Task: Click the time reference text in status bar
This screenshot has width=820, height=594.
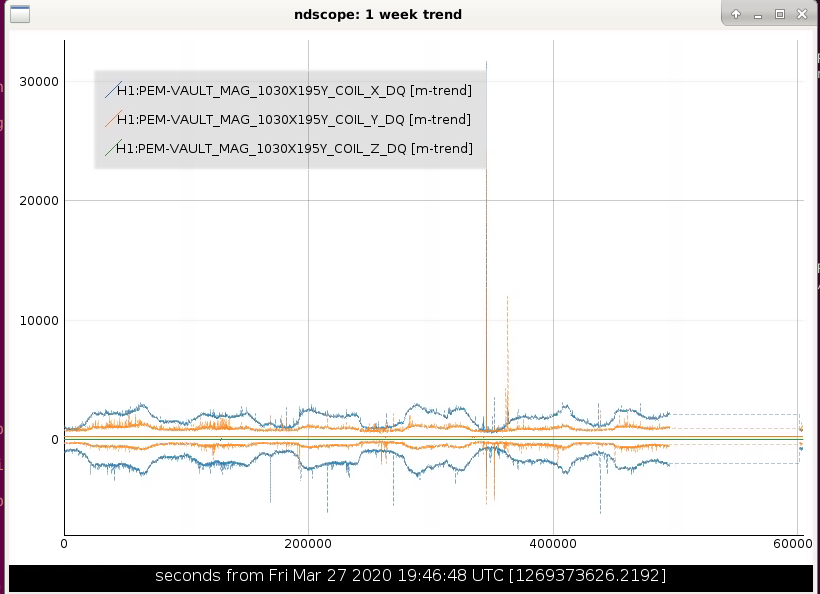Action: tap(411, 576)
